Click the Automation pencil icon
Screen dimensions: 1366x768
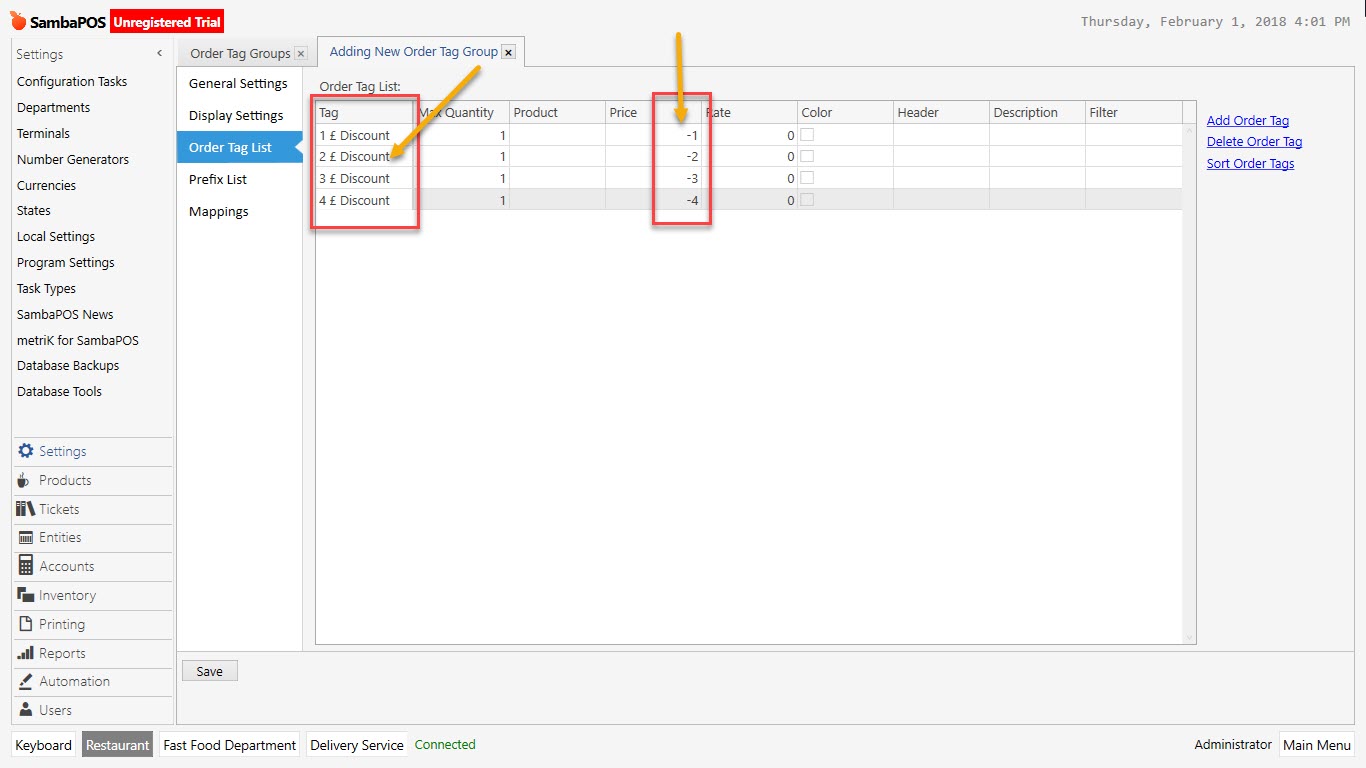24,681
